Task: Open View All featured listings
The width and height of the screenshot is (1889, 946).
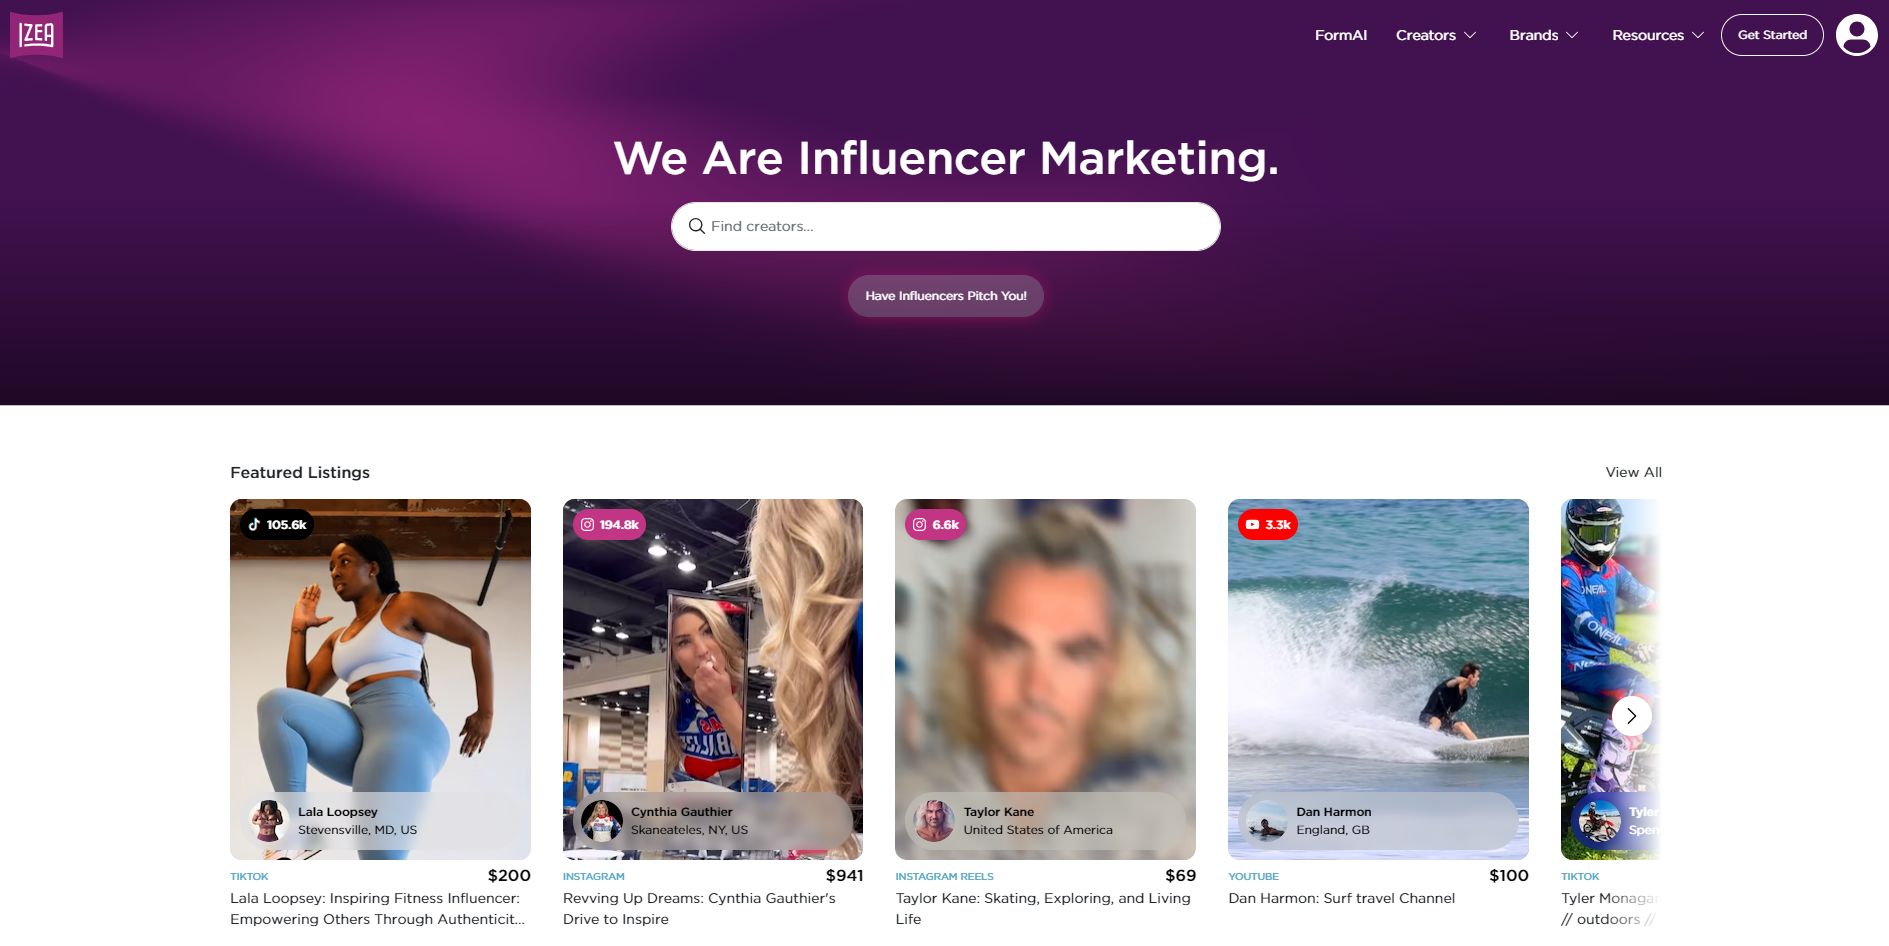Action: click(x=1633, y=472)
